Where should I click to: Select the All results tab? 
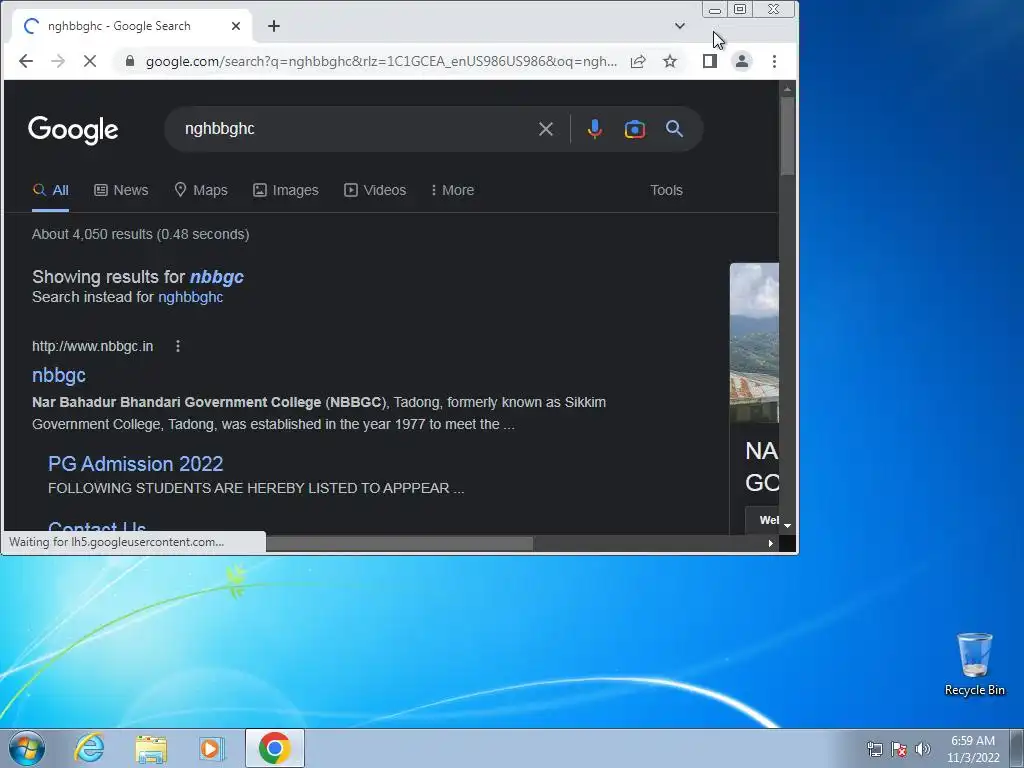50,190
